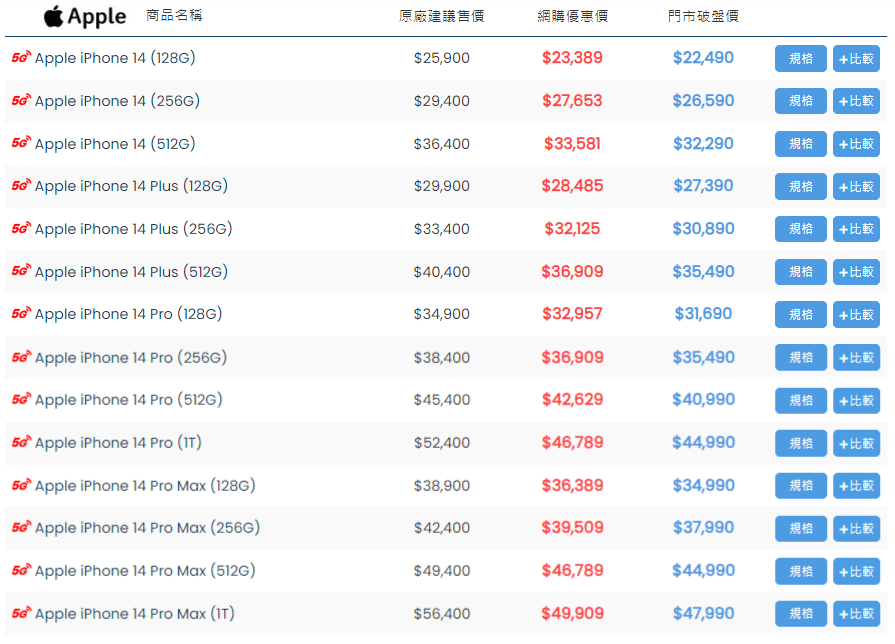Click store price $22,490
Viewport: 895px width, 644px height.
[703, 58]
